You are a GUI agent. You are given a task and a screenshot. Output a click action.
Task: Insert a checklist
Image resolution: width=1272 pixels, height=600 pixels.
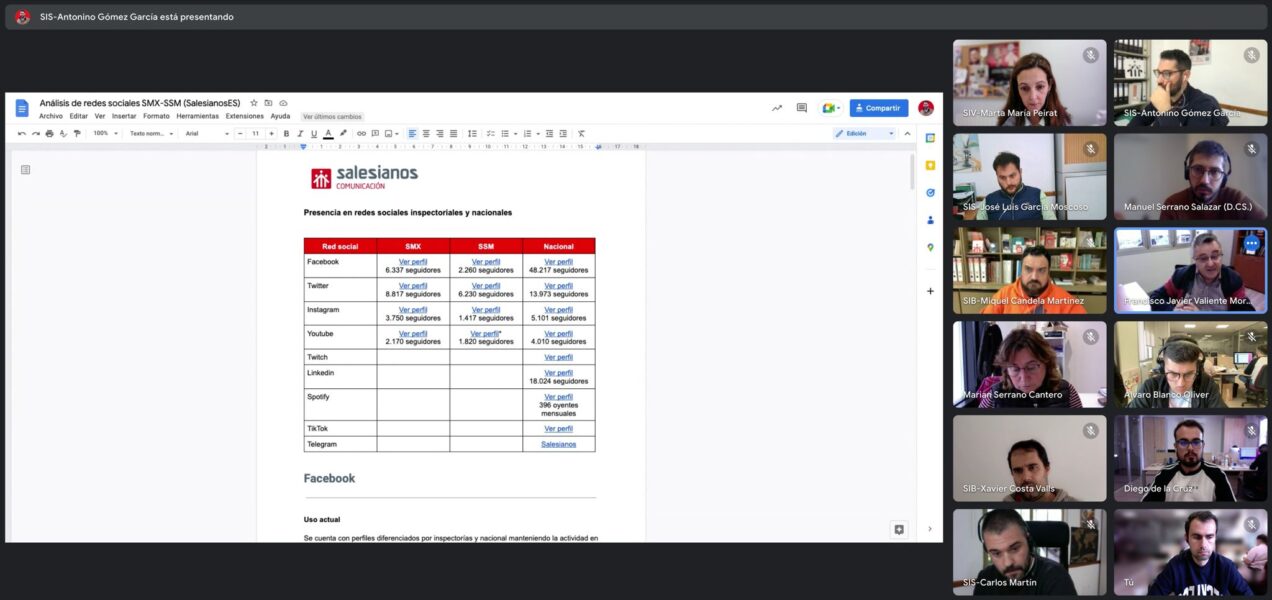coord(490,133)
